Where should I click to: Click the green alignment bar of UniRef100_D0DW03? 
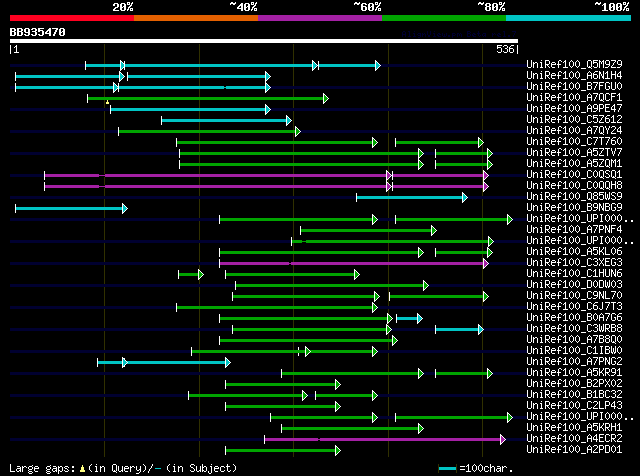pos(332,286)
